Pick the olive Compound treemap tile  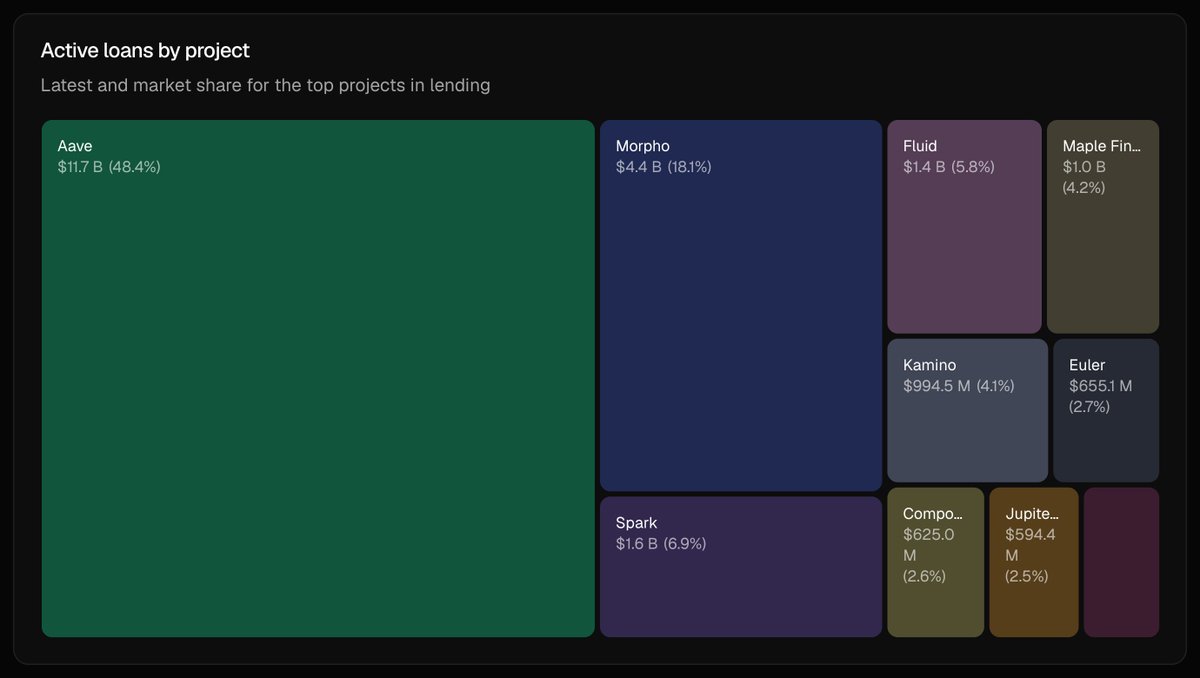click(936, 562)
